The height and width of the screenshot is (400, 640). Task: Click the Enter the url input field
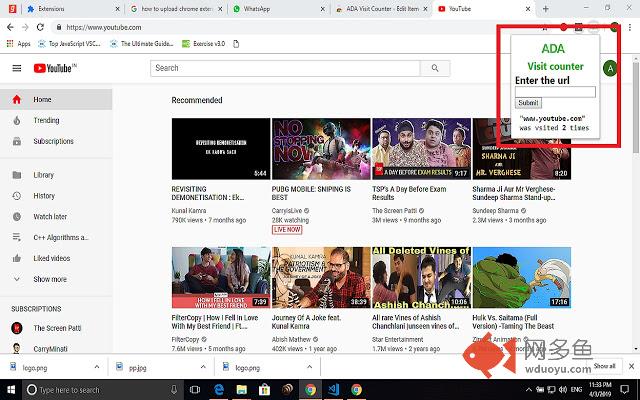555,92
